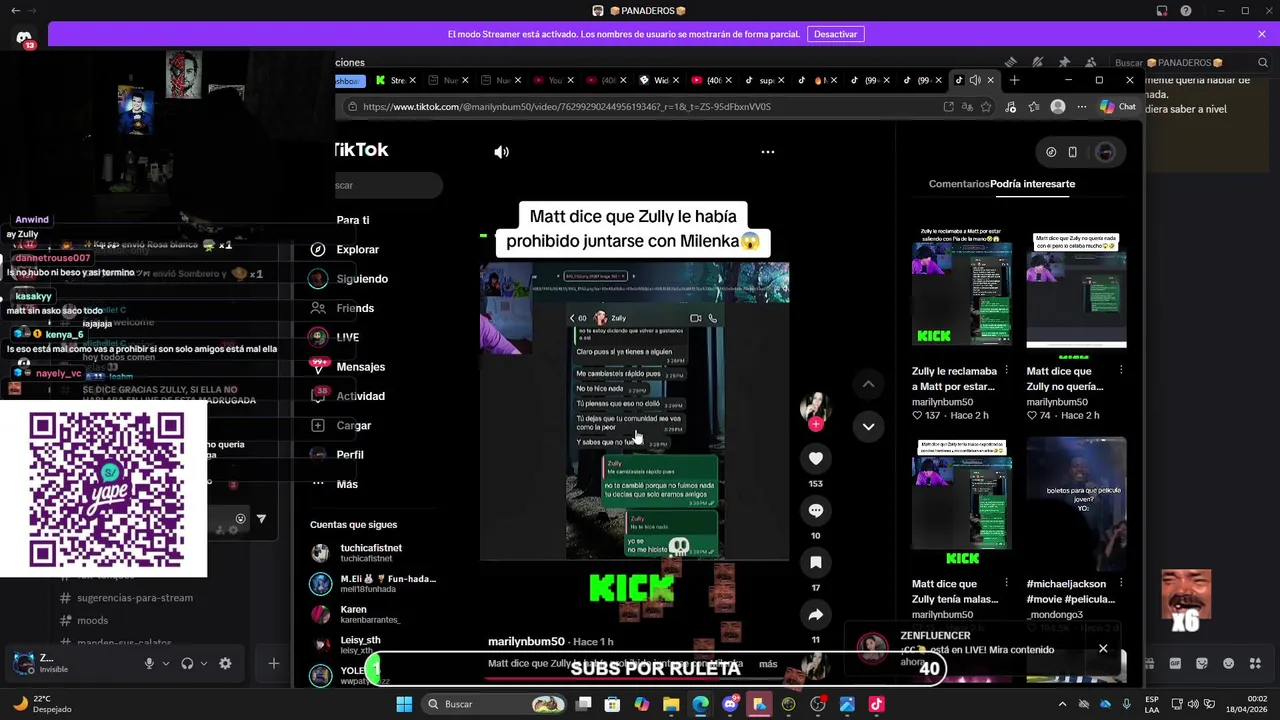This screenshot has width=1280, height=720.
Task: Dismiss the Streamer mode banner
Action: [x=1262, y=34]
